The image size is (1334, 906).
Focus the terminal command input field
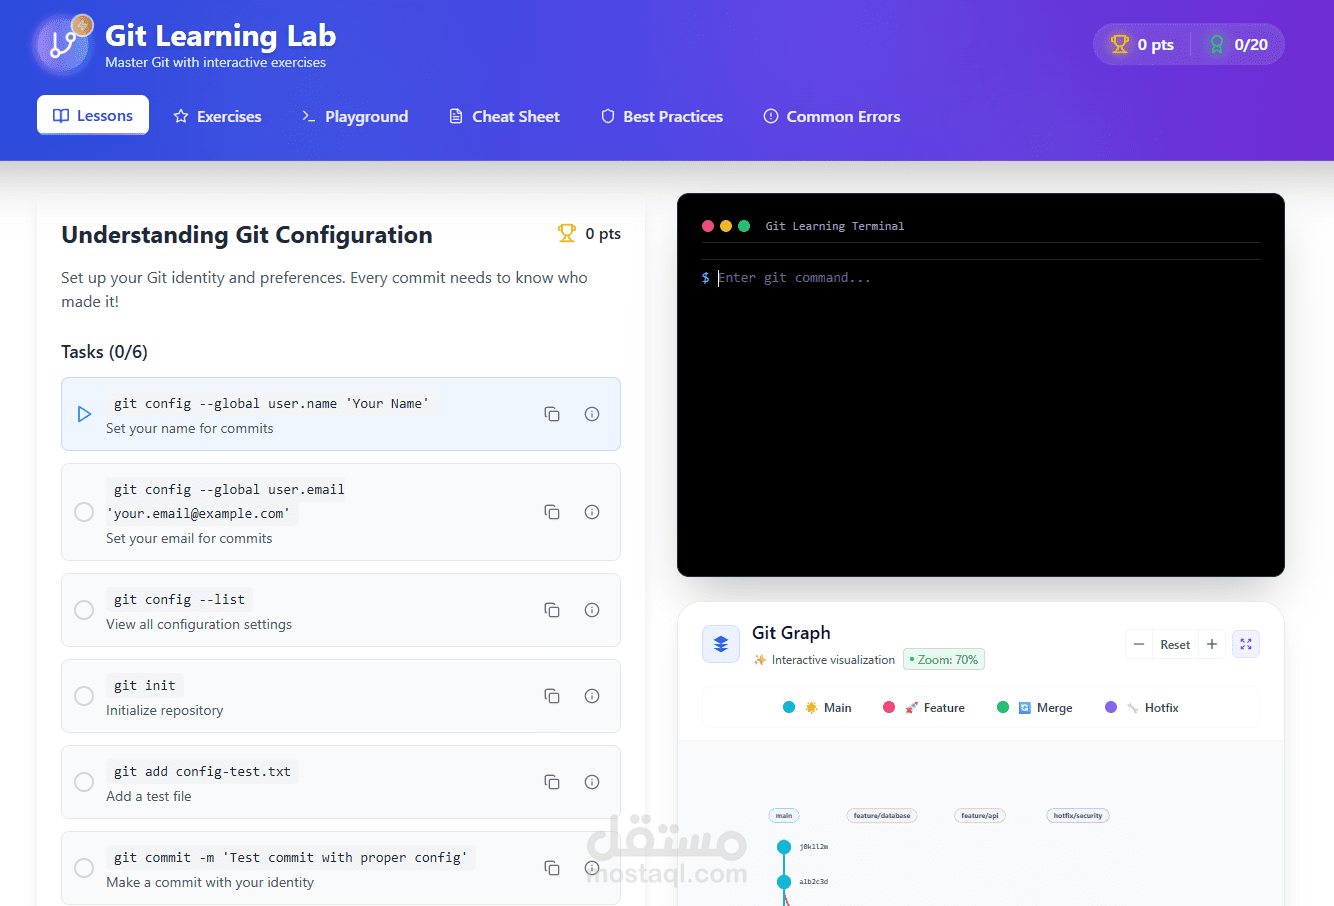coord(988,278)
